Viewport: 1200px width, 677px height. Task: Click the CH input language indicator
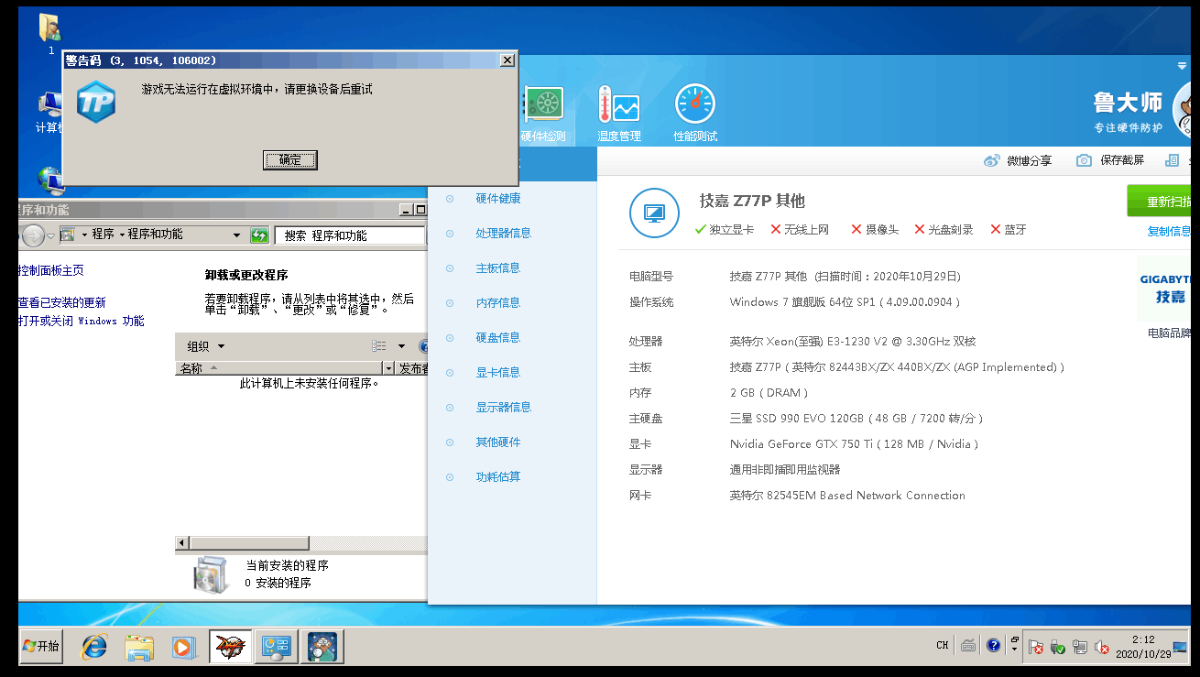[x=942, y=646]
